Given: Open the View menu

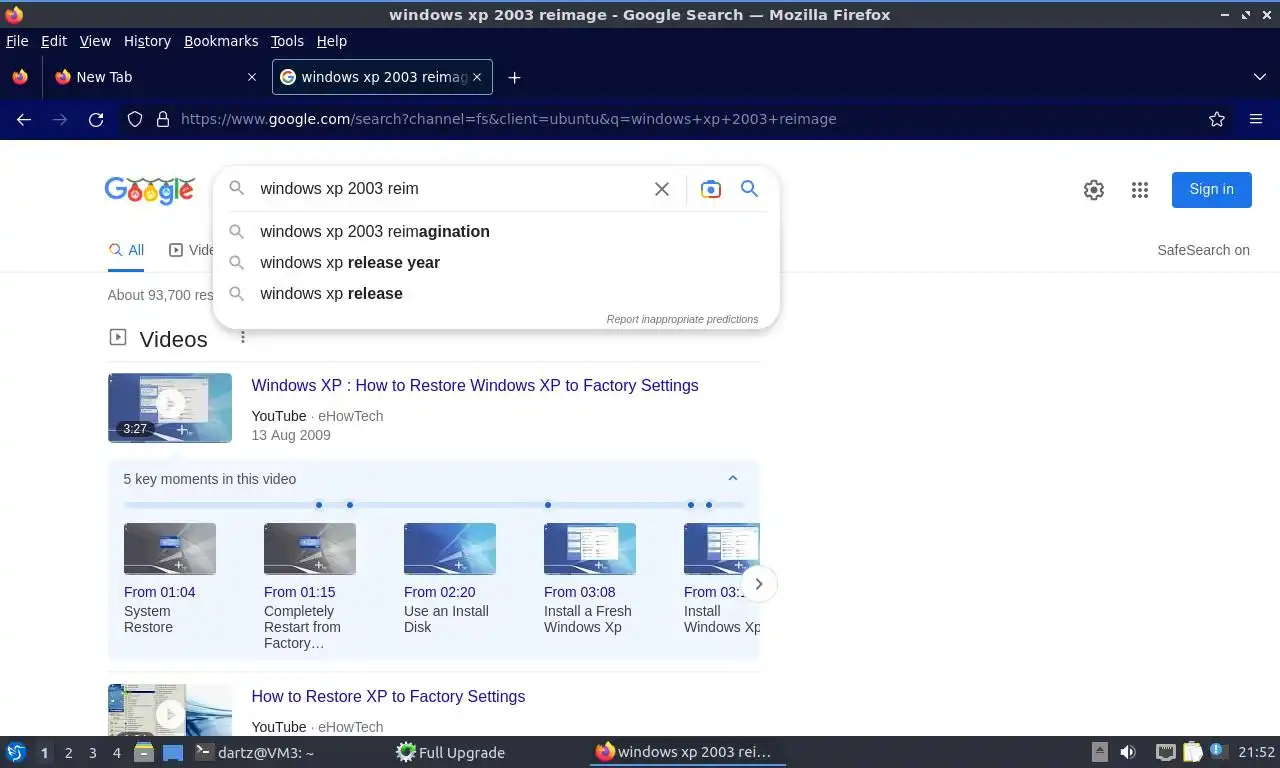Looking at the screenshot, I should 95,41.
